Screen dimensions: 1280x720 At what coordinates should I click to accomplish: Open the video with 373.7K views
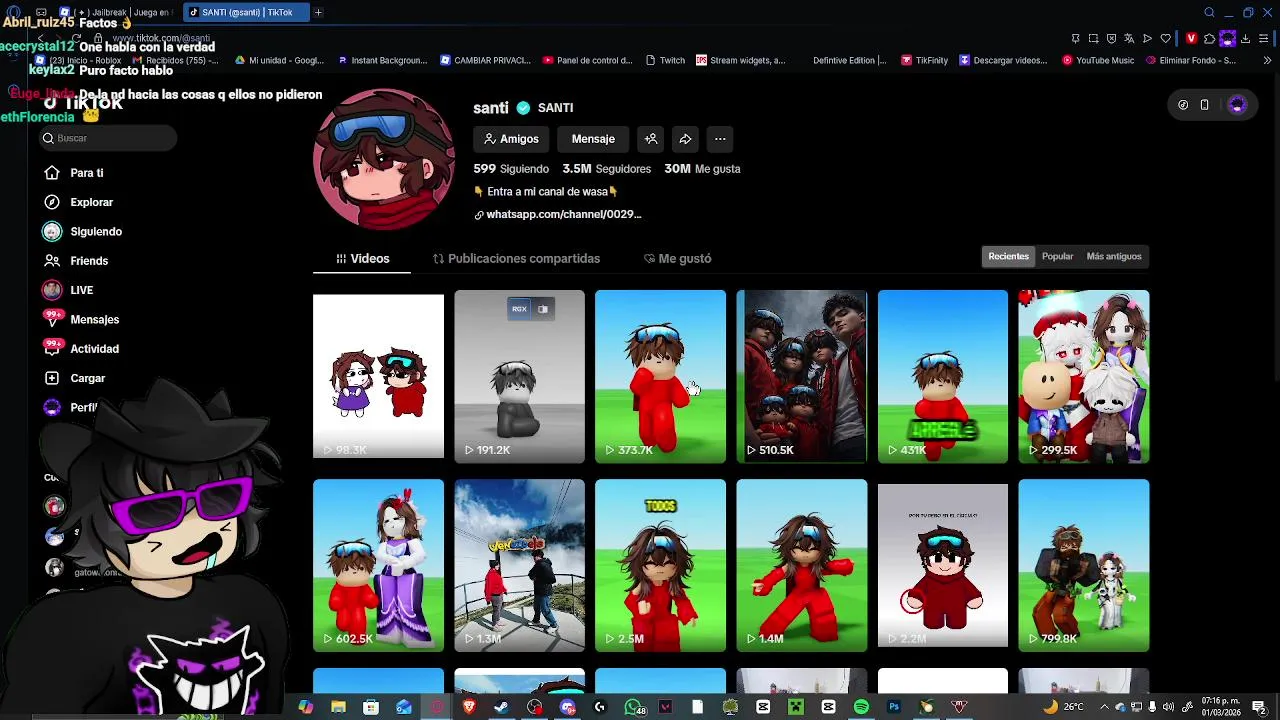pyautogui.click(x=660, y=377)
